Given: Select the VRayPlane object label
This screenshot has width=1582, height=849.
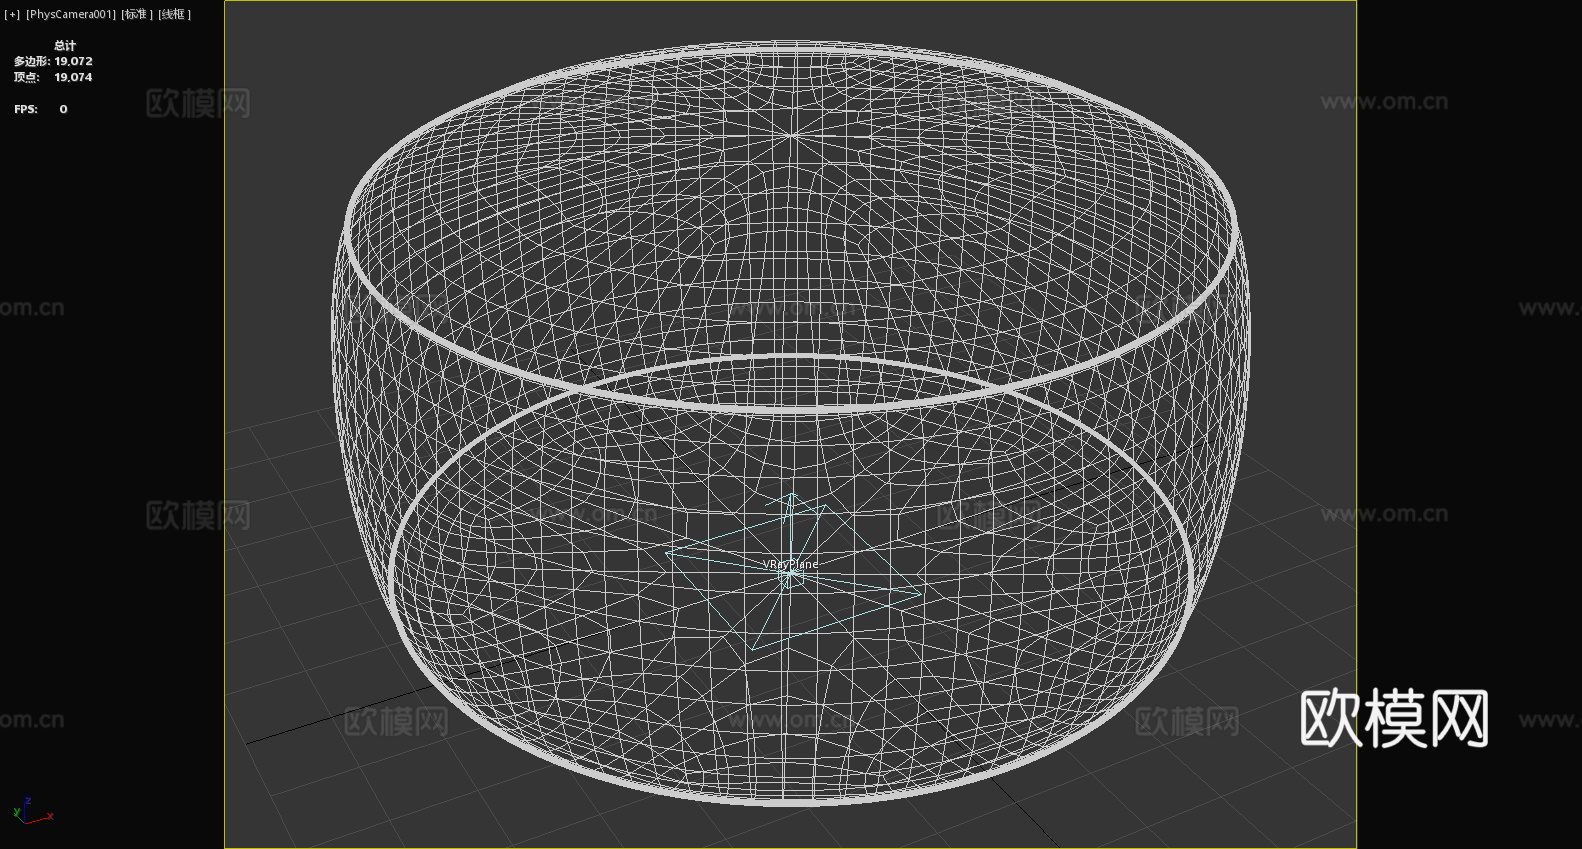Looking at the screenshot, I should (x=790, y=564).
